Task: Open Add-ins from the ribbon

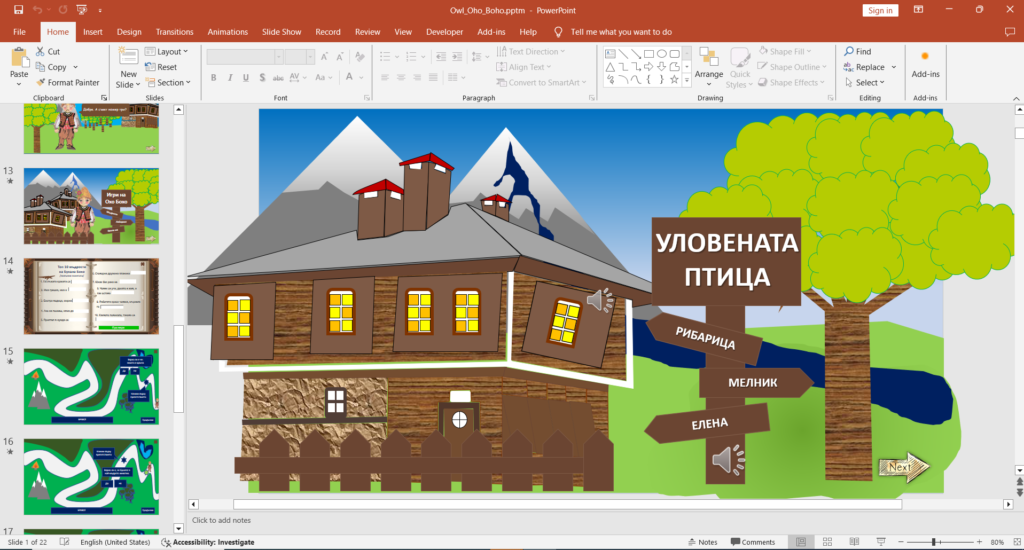Action: click(x=925, y=64)
